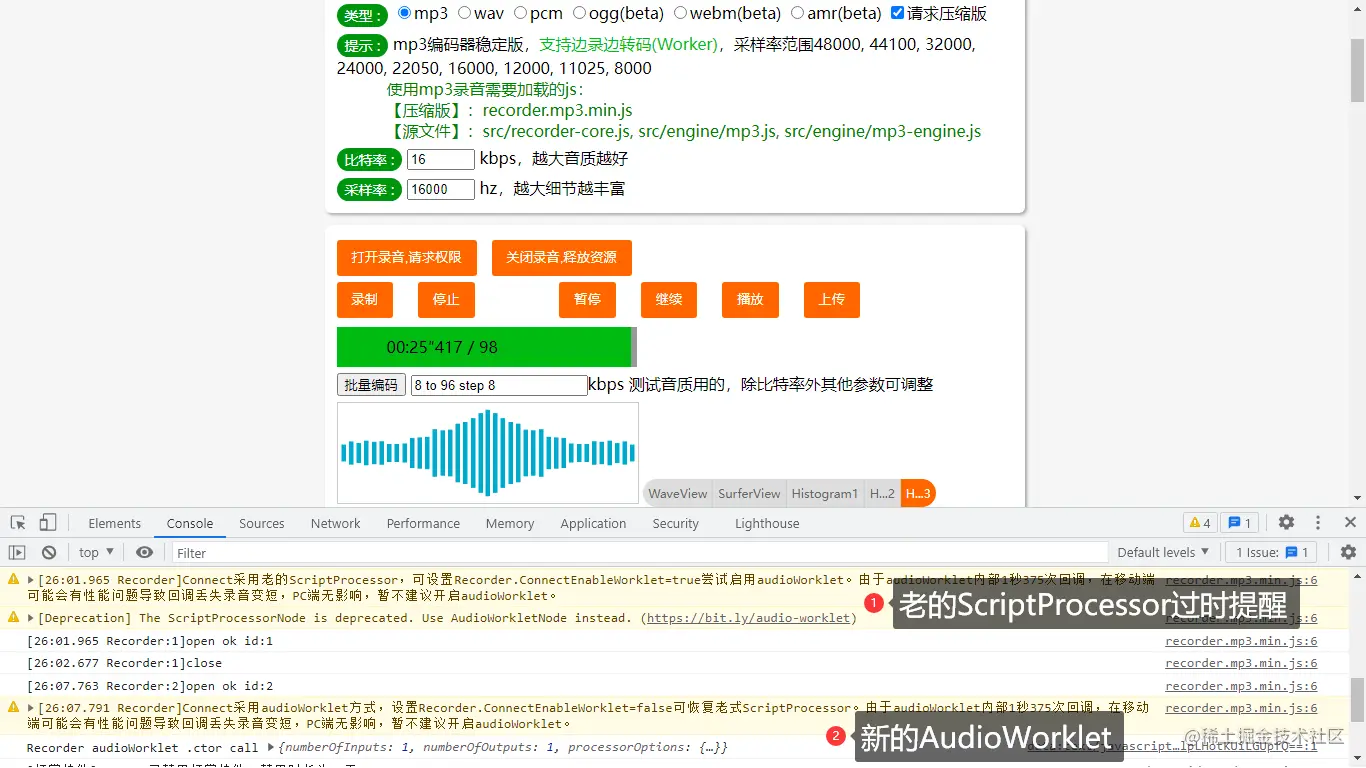The width and height of the screenshot is (1366, 768).
Task: Open source link for 'open ok id:2' row
Action: (1241, 686)
